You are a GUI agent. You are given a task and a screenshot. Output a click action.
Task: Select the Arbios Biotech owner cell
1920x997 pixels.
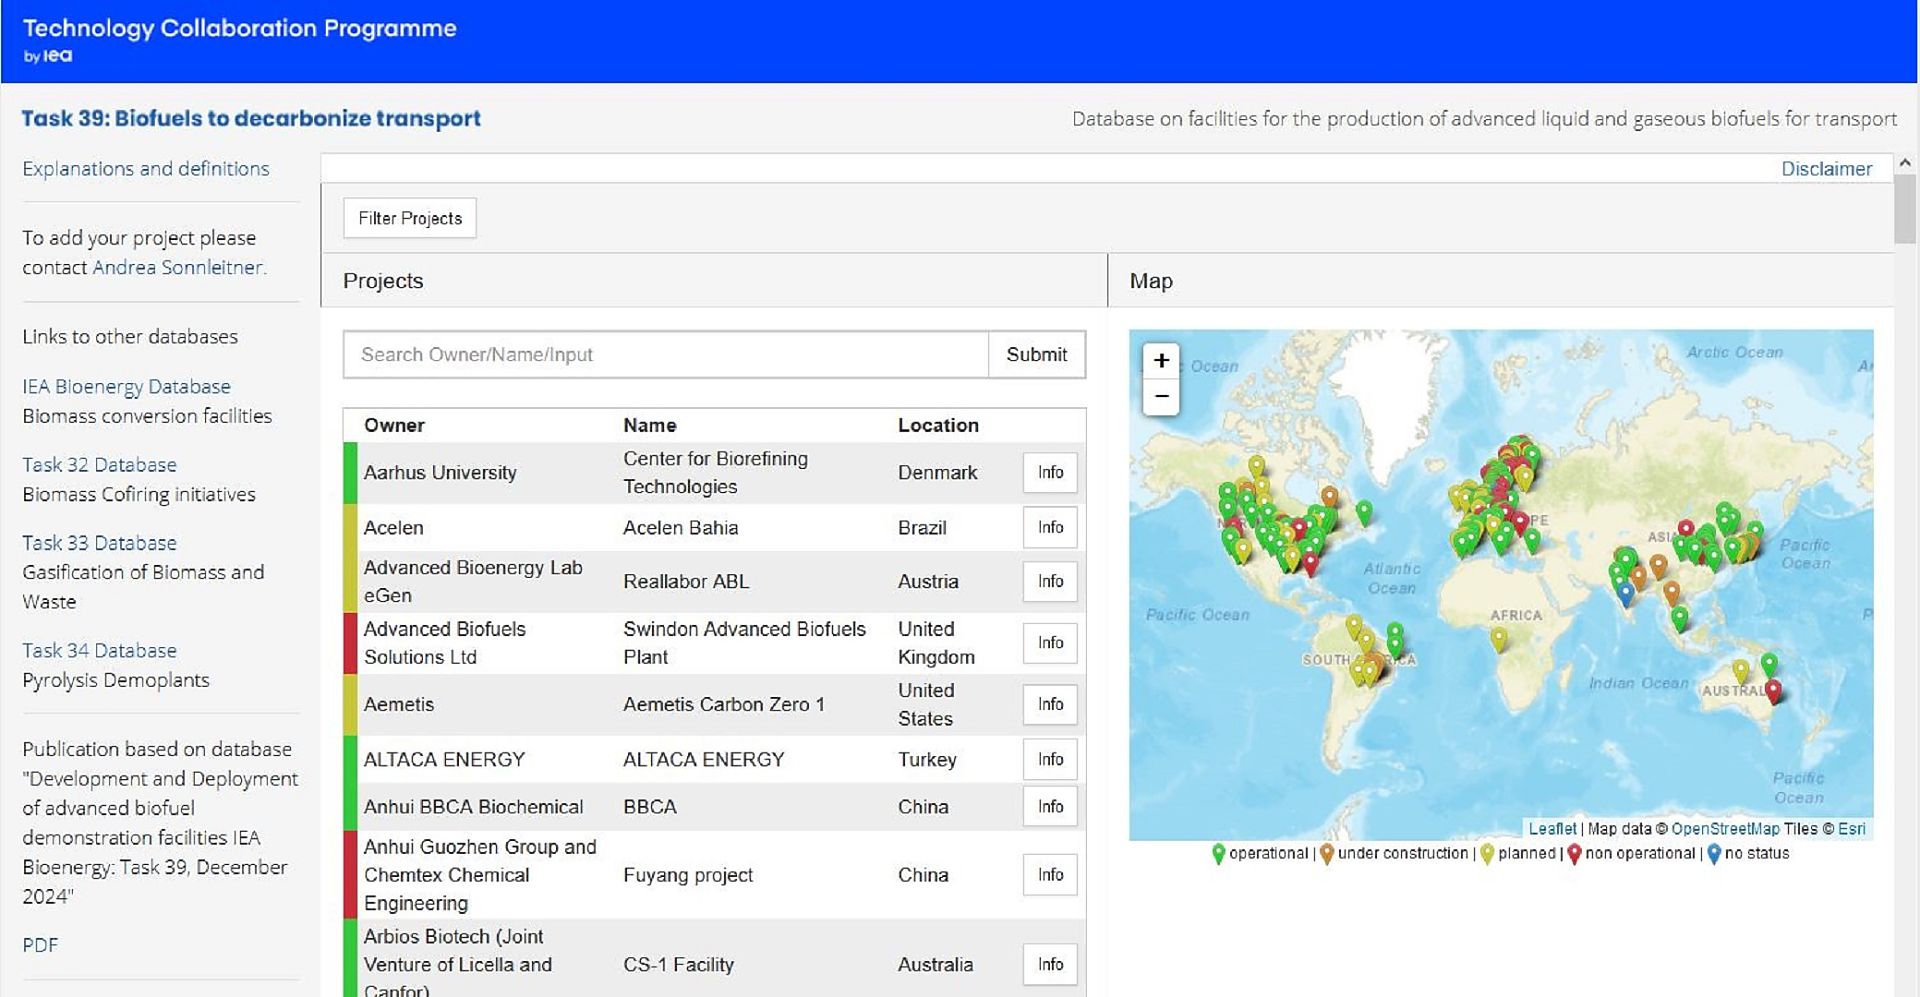pos(458,964)
